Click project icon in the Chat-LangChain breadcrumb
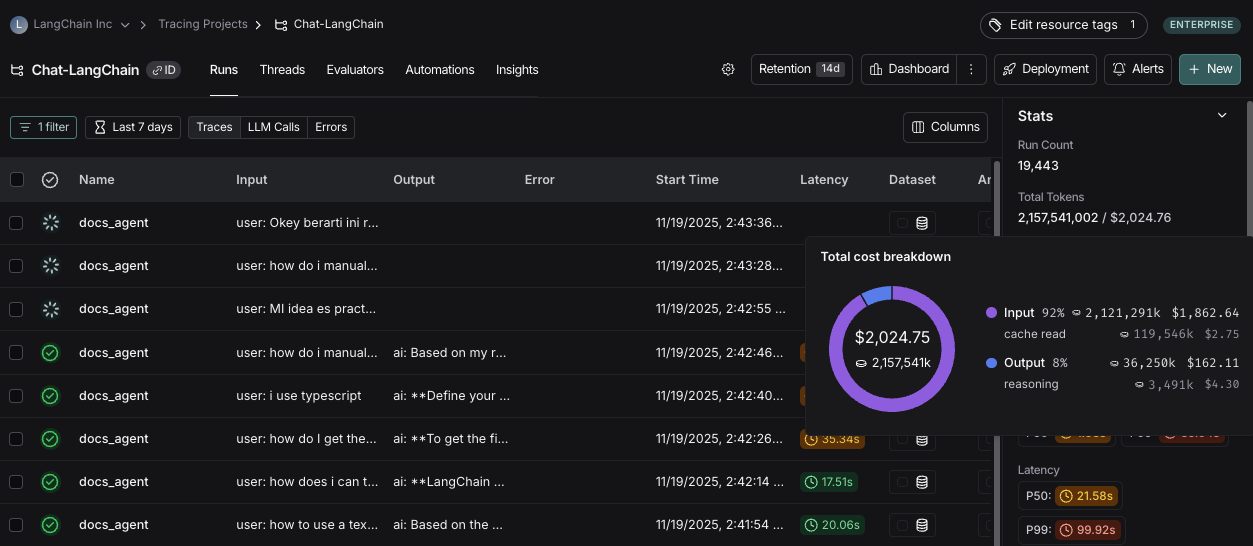Image resolution: width=1253 pixels, height=546 pixels. coord(280,24)
